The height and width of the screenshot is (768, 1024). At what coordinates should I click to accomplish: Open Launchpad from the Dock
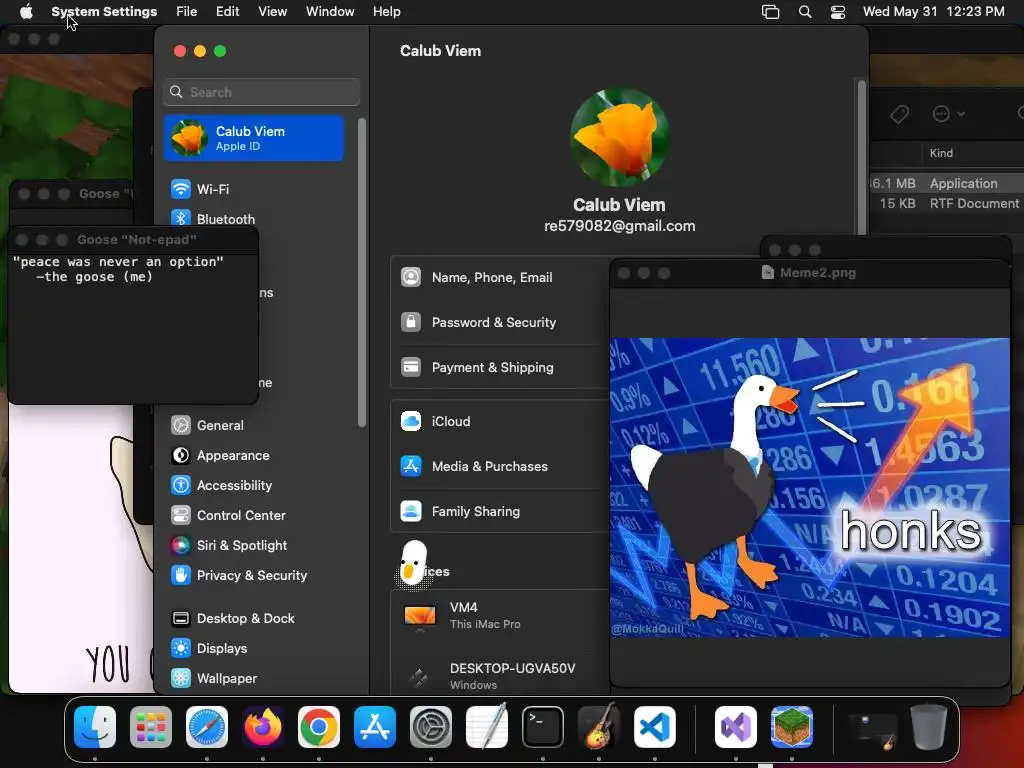(x=151, y=727)
